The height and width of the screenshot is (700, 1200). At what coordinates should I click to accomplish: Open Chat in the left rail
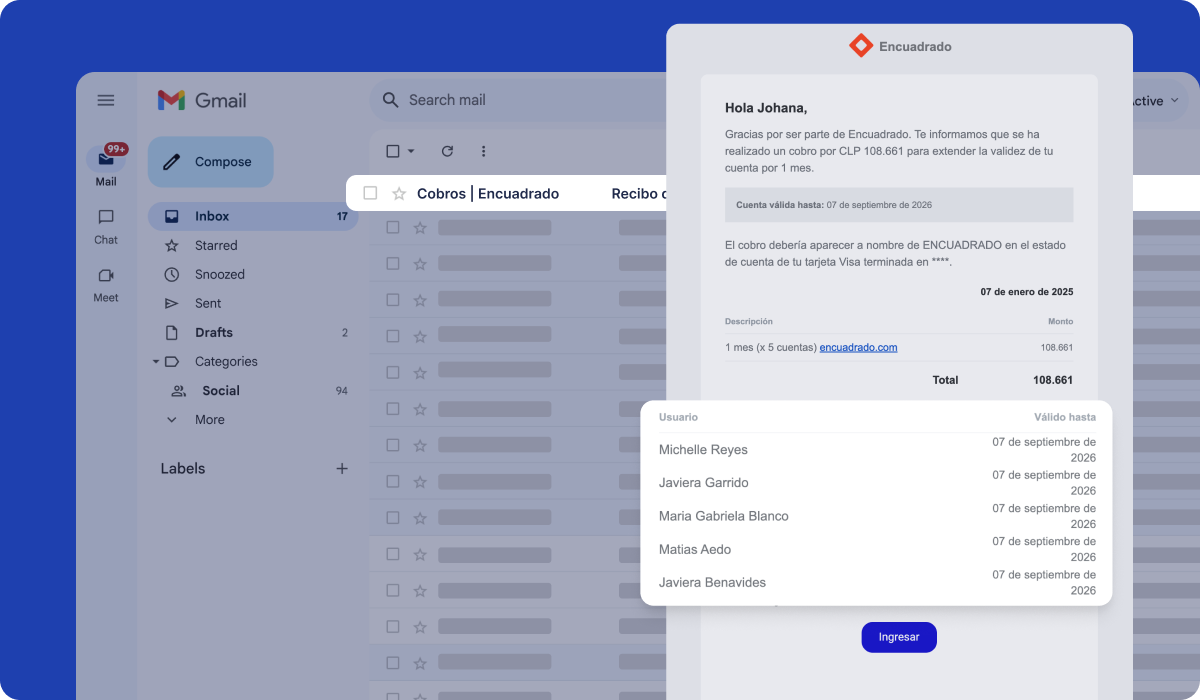click(106, 226)
